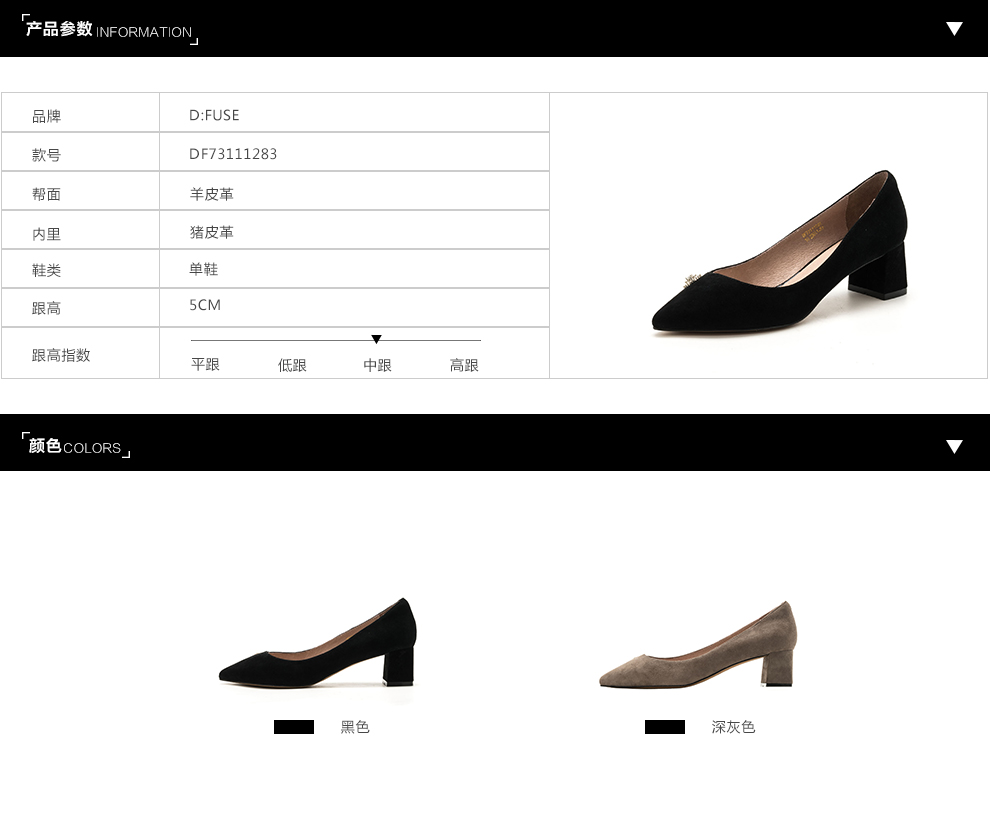This screenshot has width=990, height=827.
Task: Click the 深灰色 color name
Action: [733, 727]
